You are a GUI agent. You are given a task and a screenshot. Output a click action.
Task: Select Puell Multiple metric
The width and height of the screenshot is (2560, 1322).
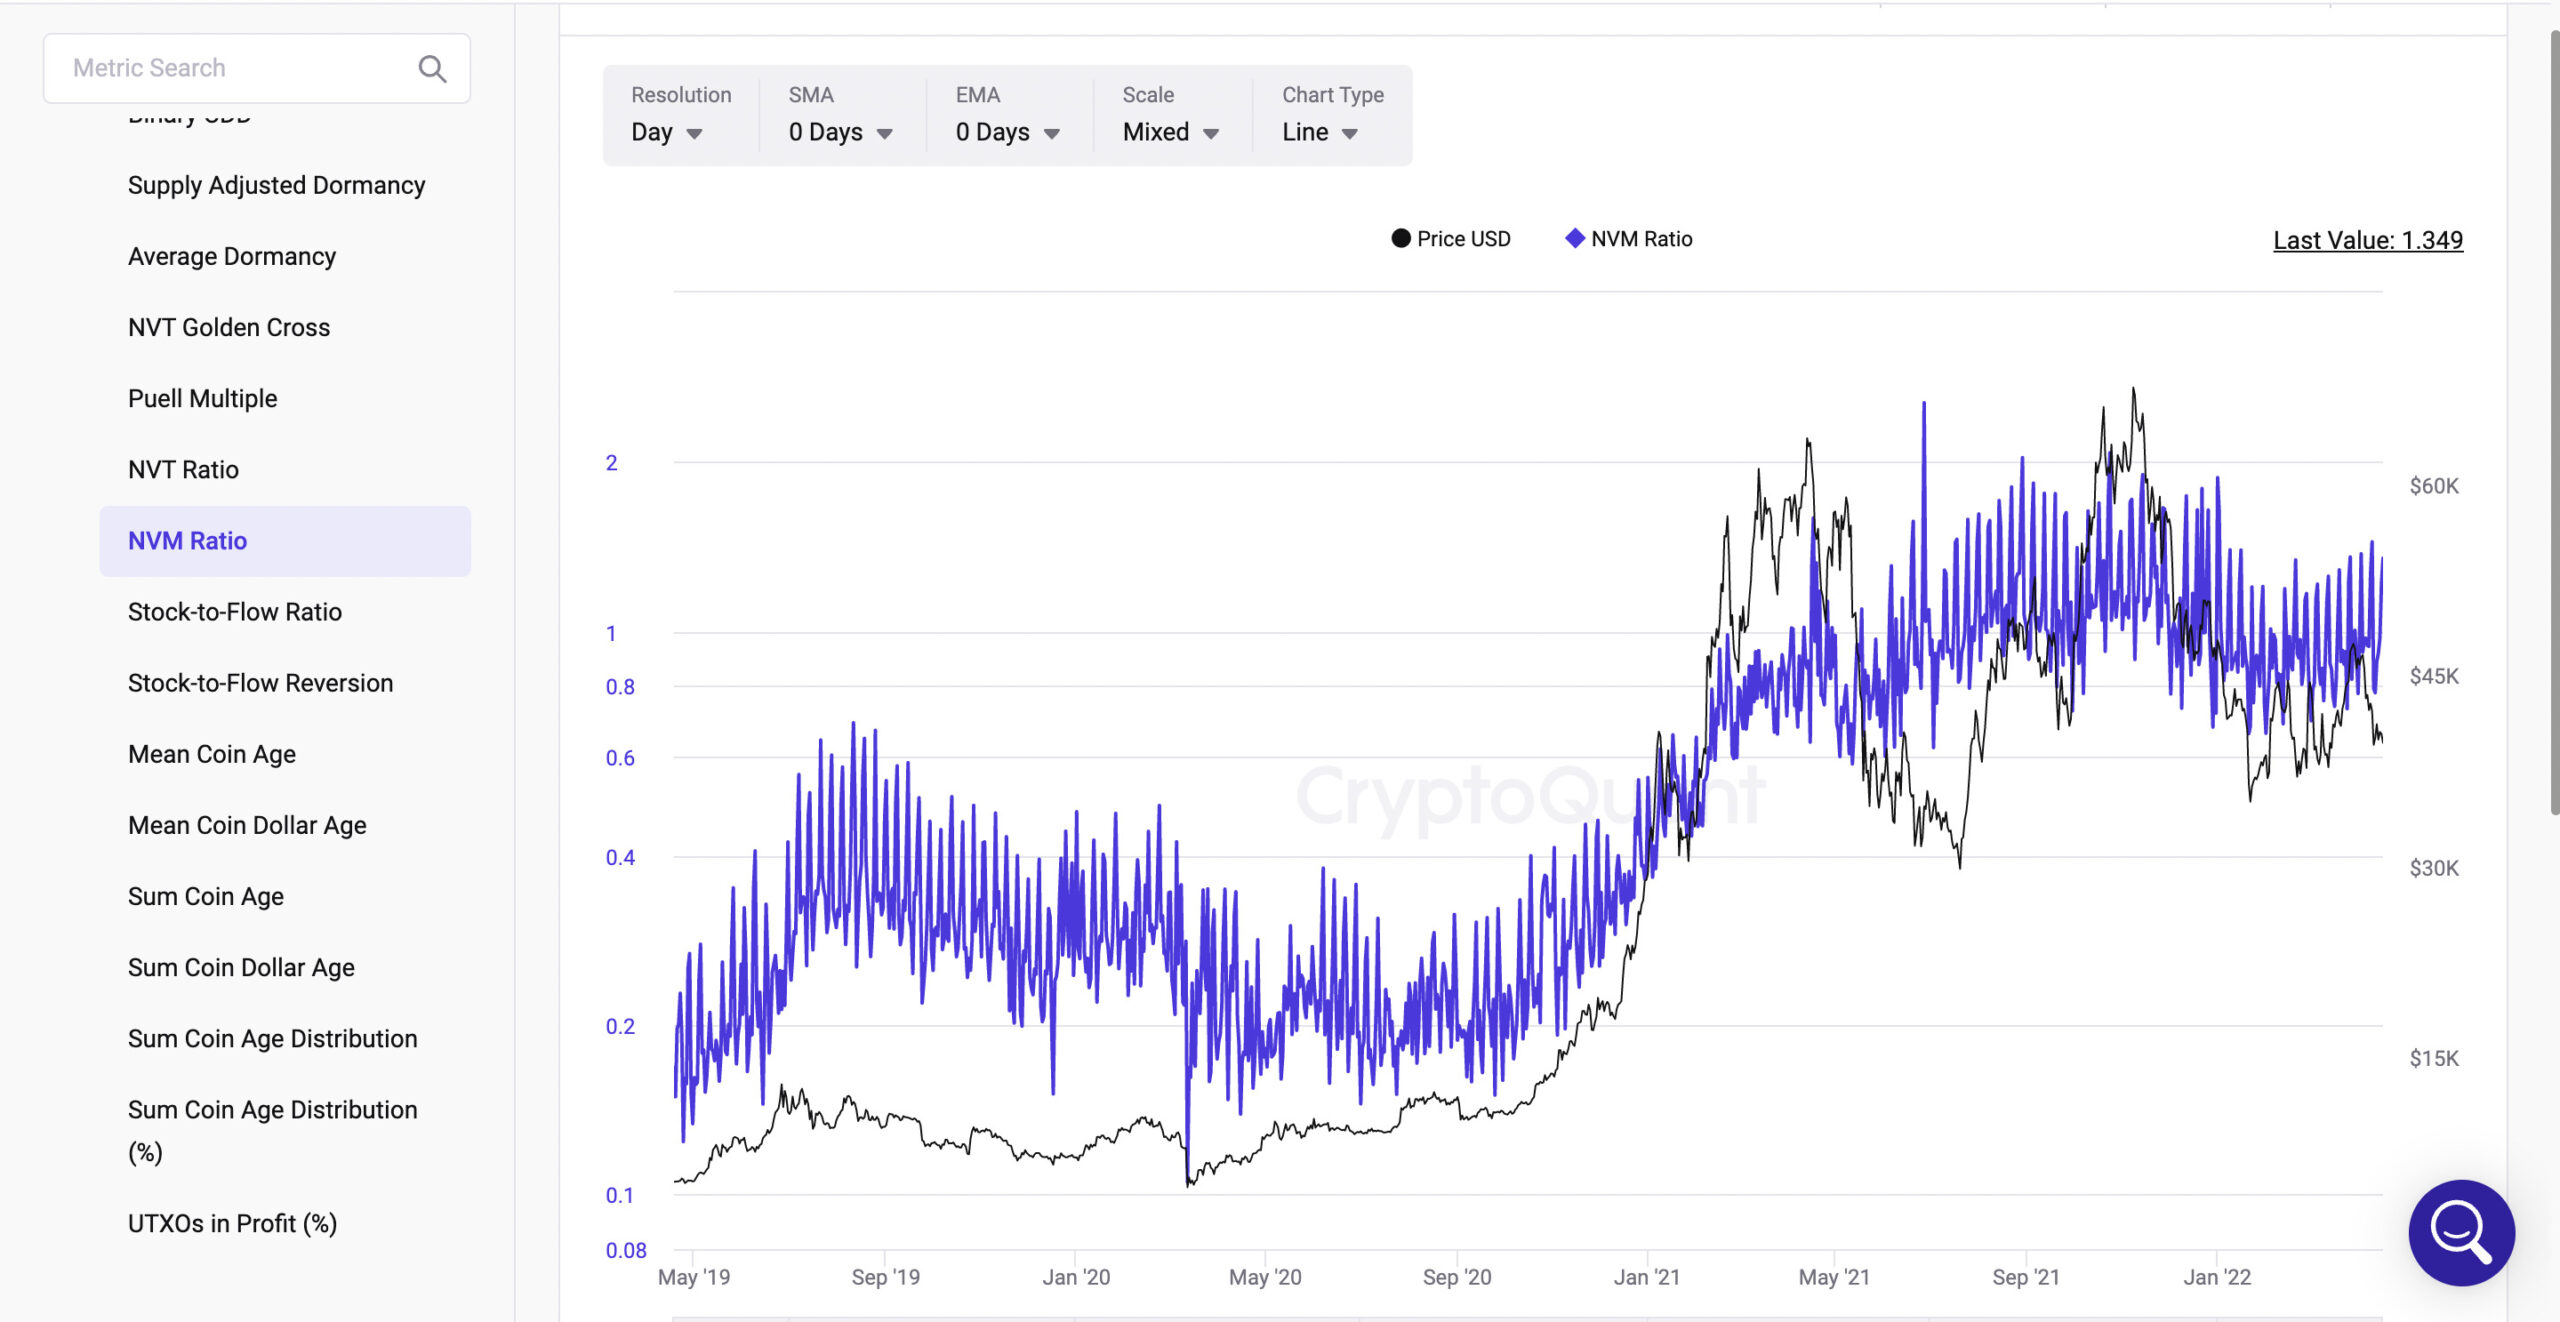tap(203, 398)
